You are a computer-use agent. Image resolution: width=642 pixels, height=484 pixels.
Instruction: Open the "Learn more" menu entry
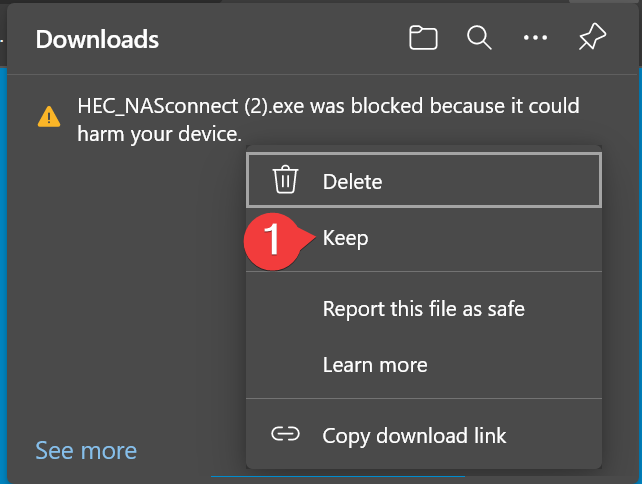point(375,365)
